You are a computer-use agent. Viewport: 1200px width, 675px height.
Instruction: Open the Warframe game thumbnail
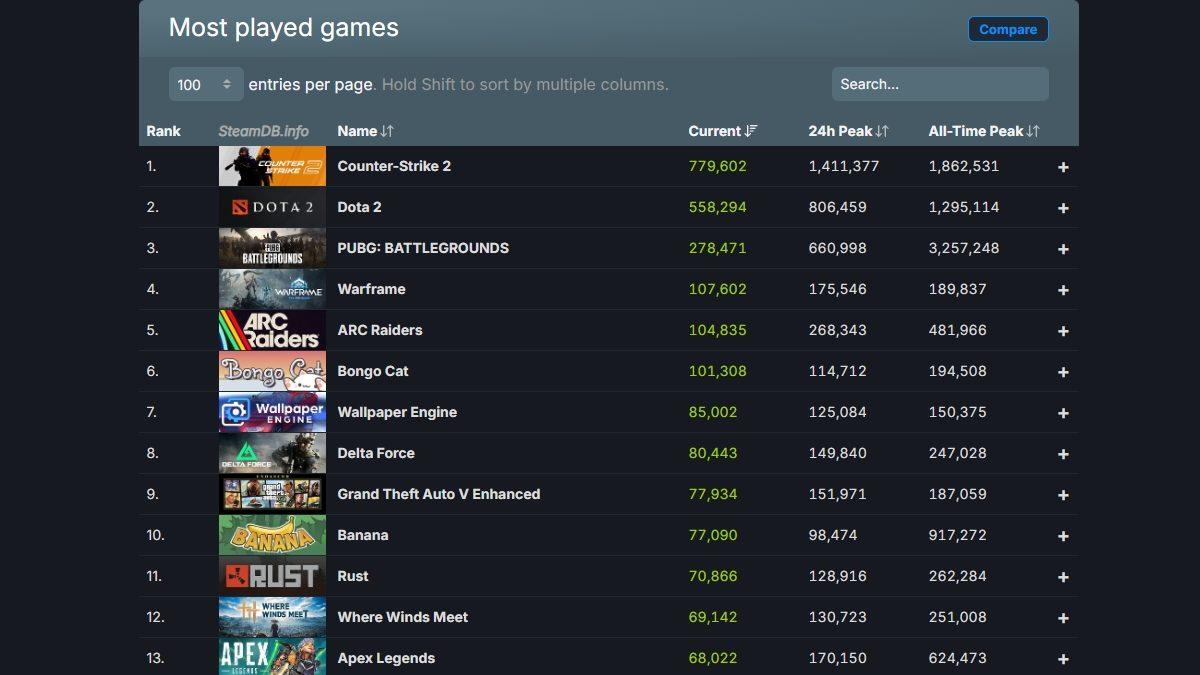(x=272, y=289)
